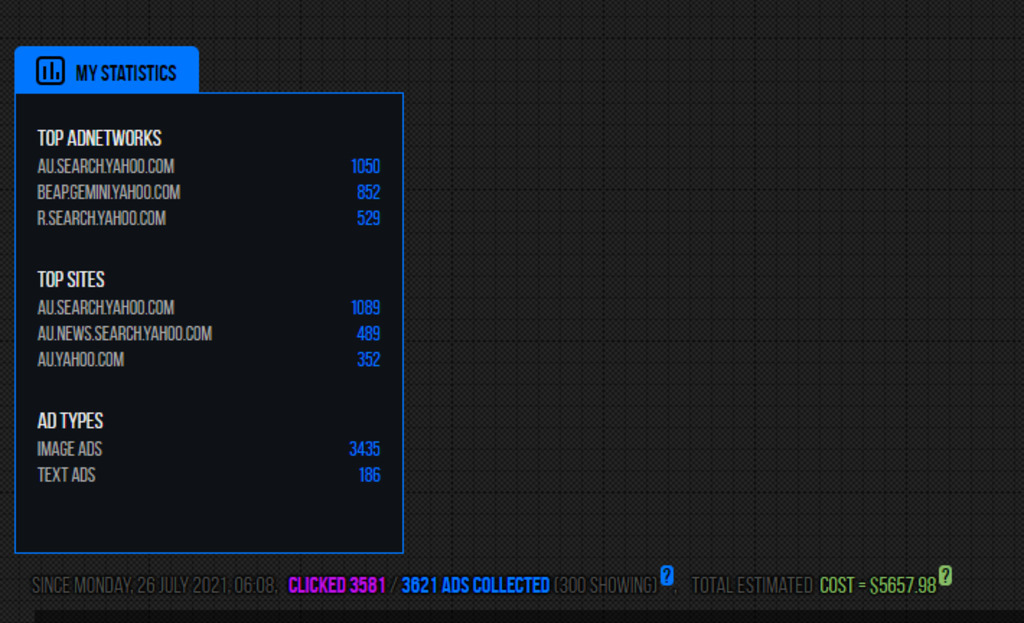Select the Text Ads type row
The image size is (1024, 623).
click(66, 475)
